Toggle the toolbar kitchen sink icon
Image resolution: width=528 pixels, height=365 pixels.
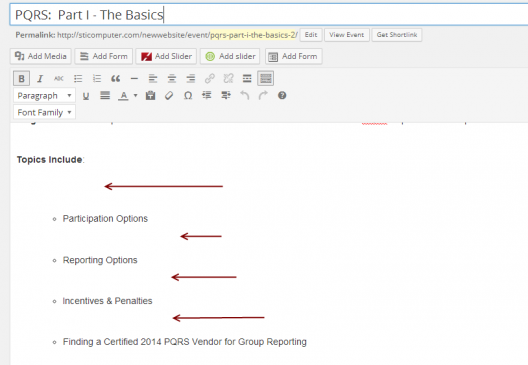pos(266,78)
